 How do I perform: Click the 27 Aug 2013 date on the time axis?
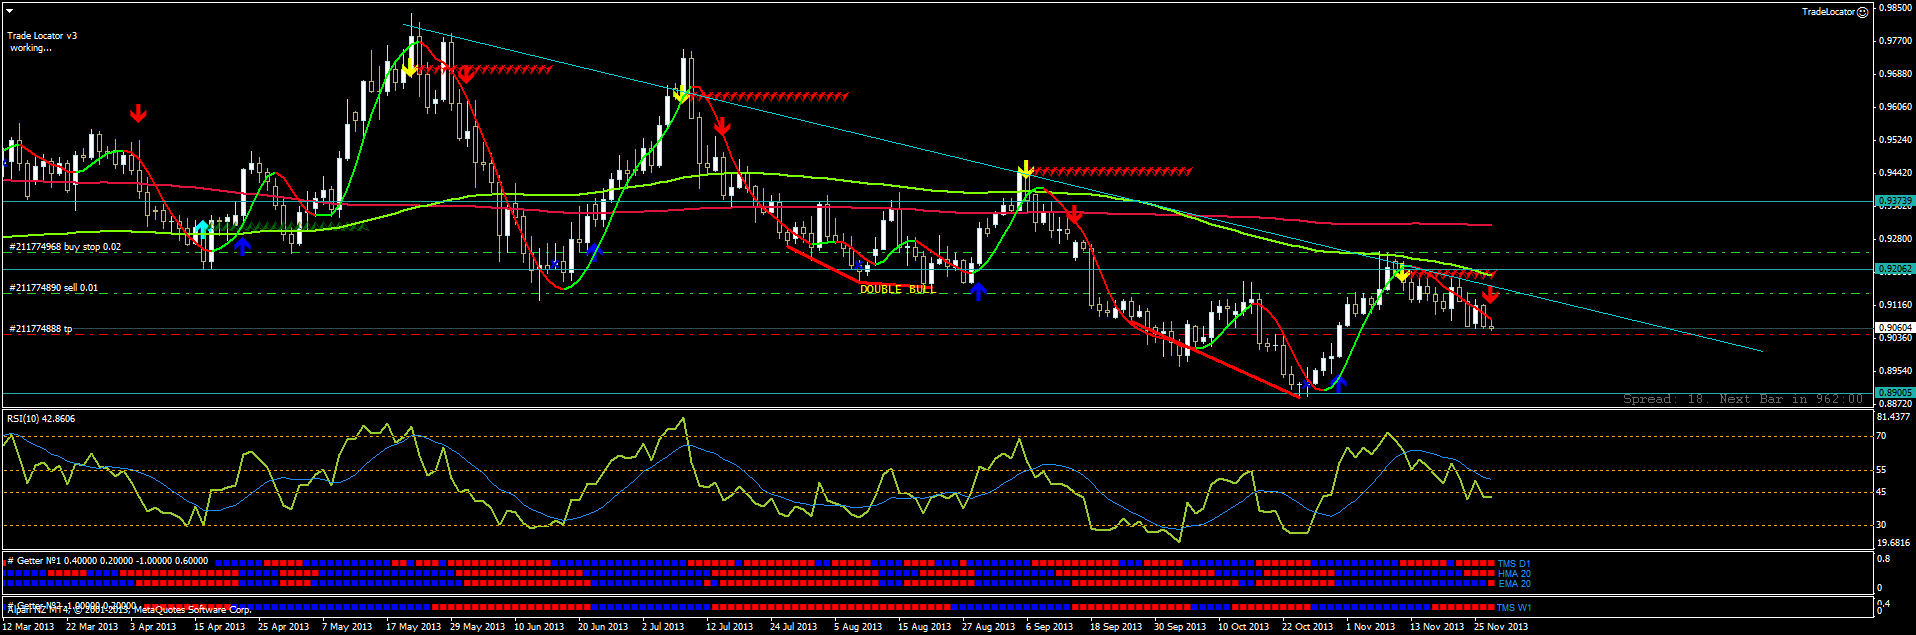(x=988, y=627)
